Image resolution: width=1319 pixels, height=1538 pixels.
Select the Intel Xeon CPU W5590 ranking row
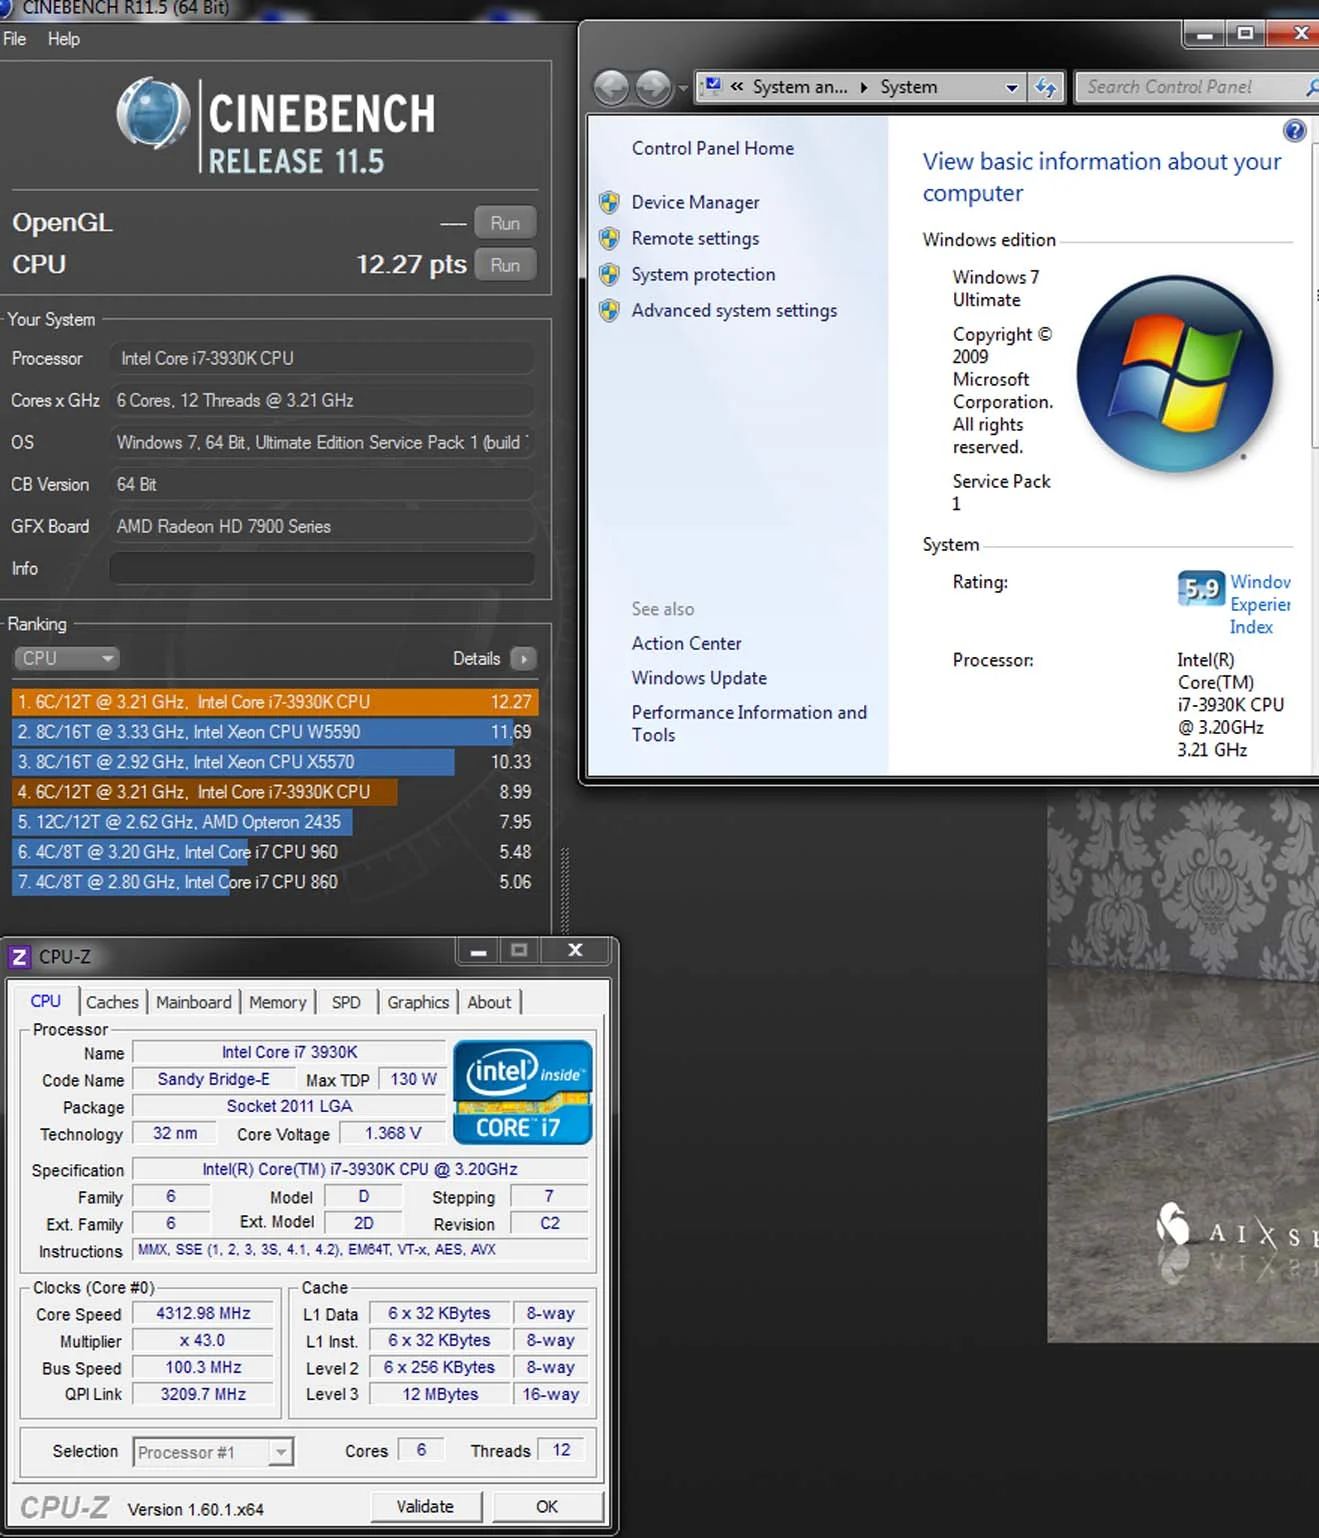click(274, 732)
